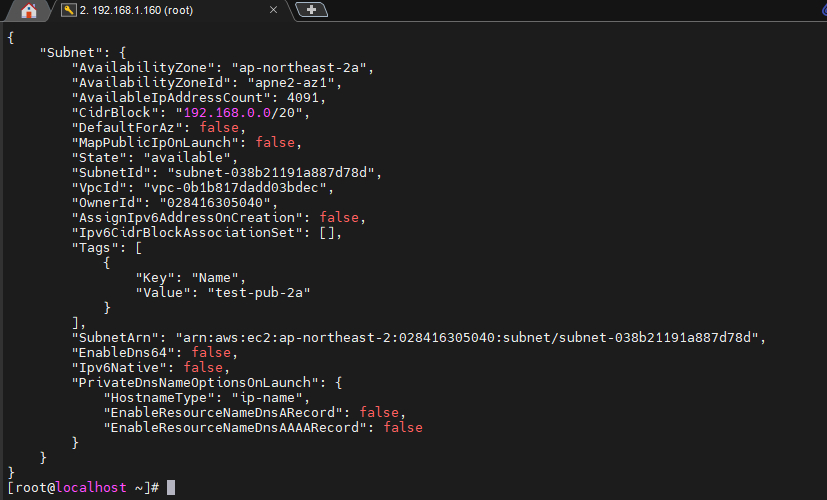This screenshot has height=500, width=827.
Task: Select the "test-pub-2a" tag value
Action: (x=259, y=293)
